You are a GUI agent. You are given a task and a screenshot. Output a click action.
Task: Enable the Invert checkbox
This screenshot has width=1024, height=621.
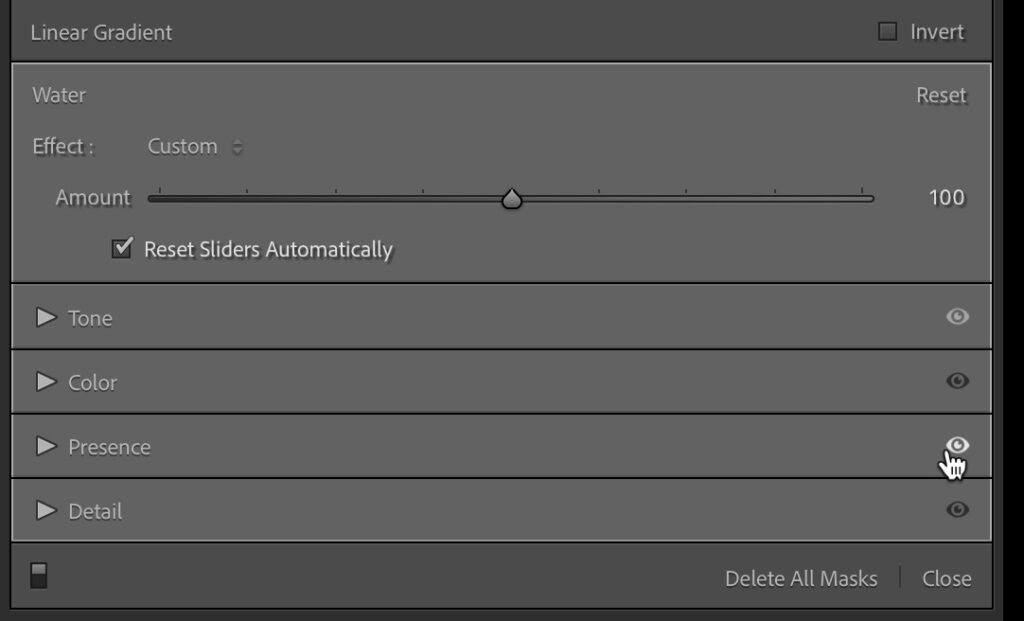(x=887, y=31)
